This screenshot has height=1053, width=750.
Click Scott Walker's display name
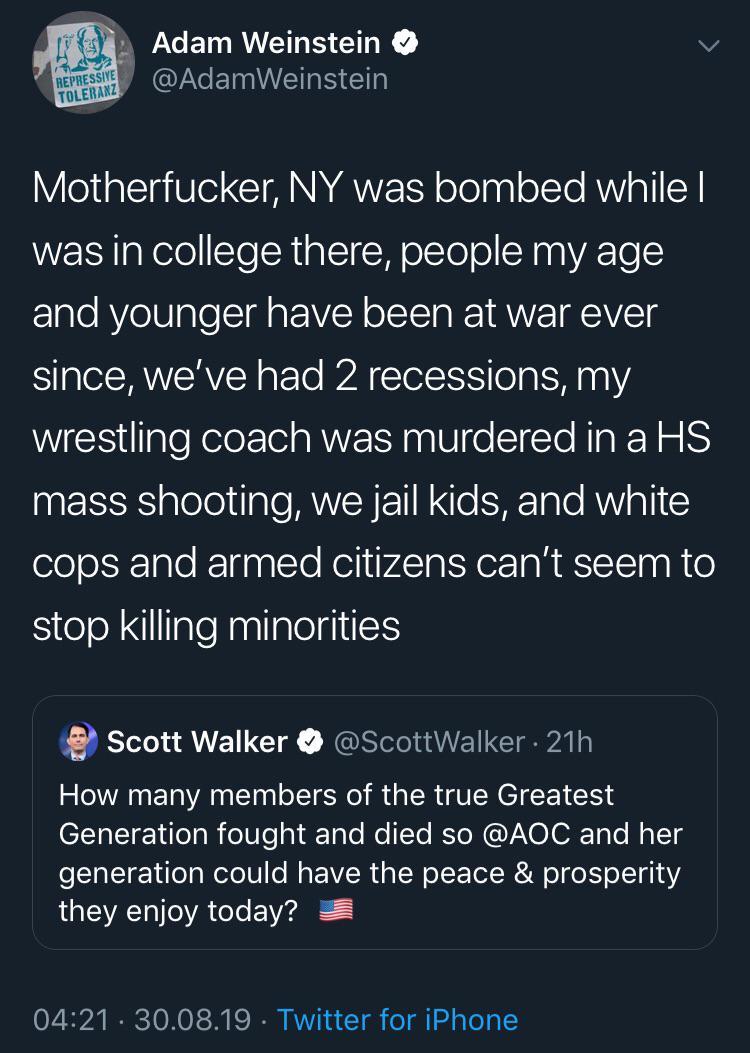pos(198,741)
